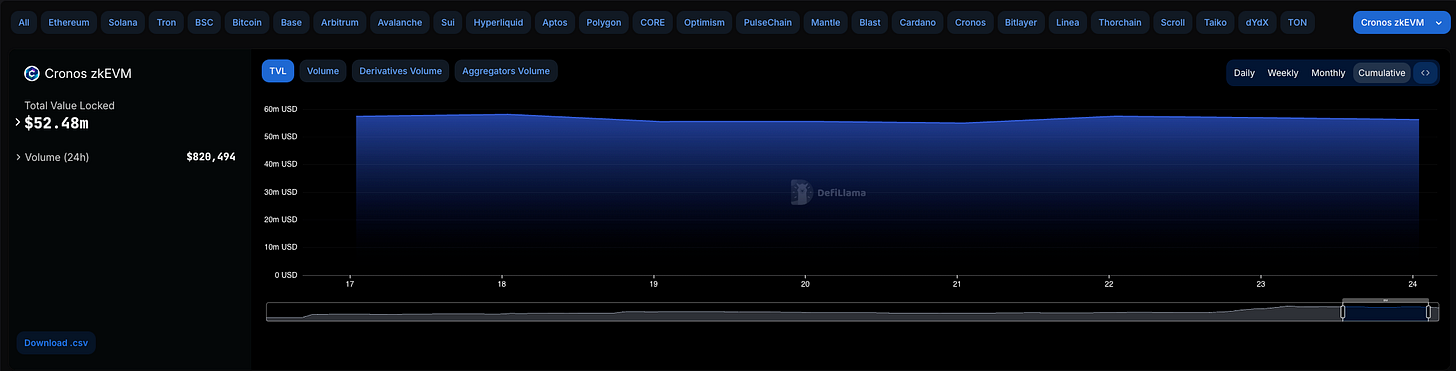Switch chart grouping to Daily

pyautogui.click(x=1244, y=73)
